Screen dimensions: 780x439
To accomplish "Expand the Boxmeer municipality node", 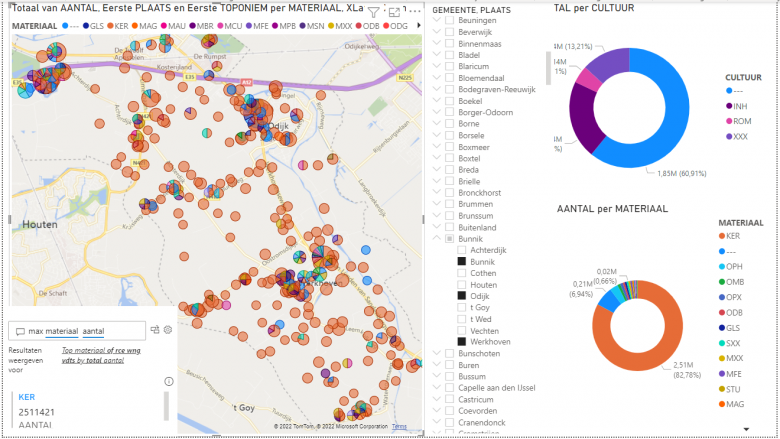I will pyautogui.click(x=435, y=147).
